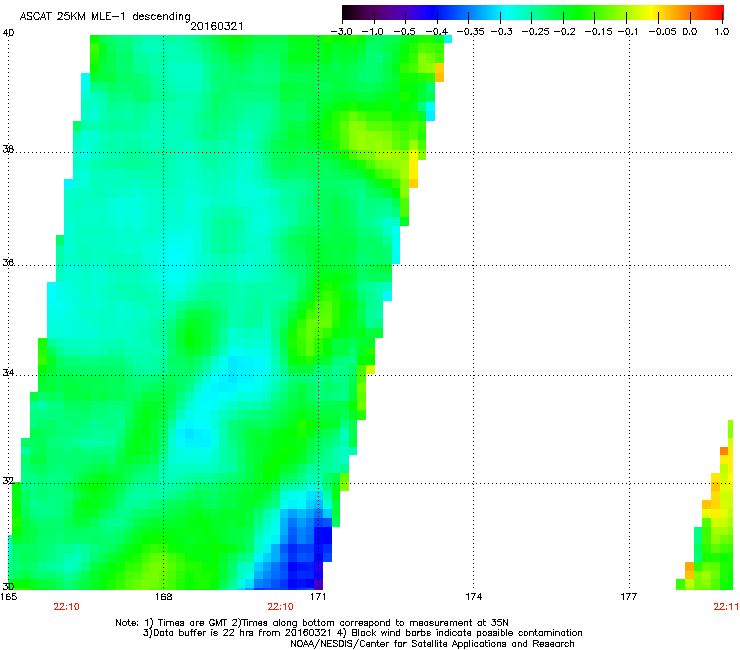Image resolution: width=740 pixels, height=650 pixels.
Task: Click the latitude label 32
Action: 8,481
